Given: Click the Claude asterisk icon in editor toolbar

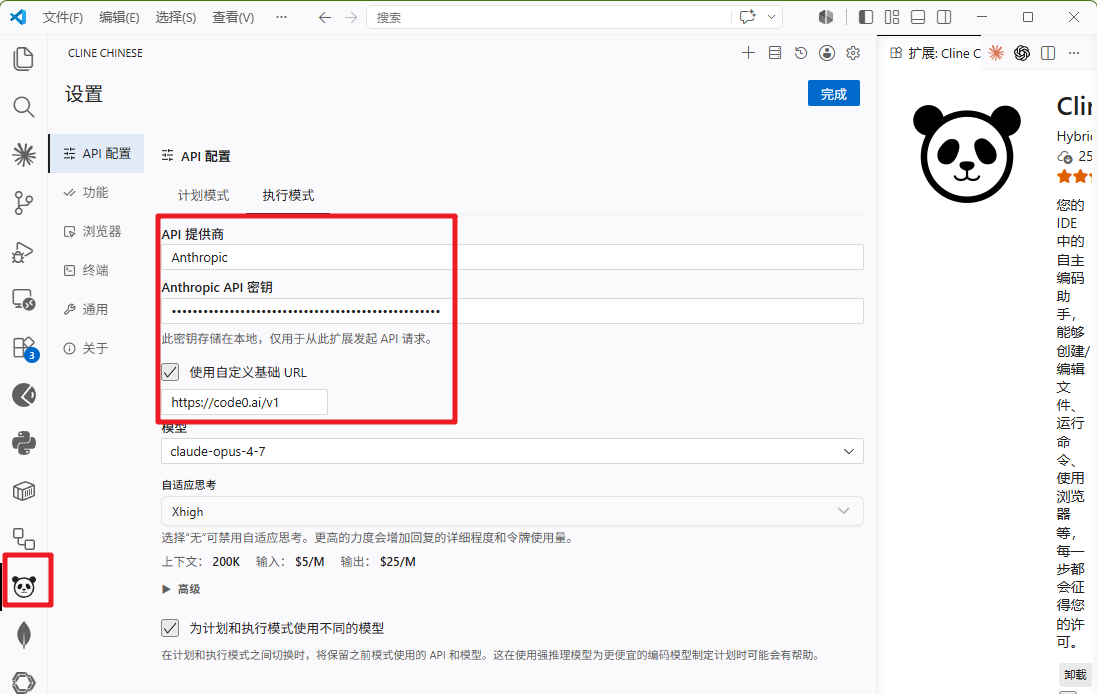Looking at the screenshot, I should pos(996,53).
